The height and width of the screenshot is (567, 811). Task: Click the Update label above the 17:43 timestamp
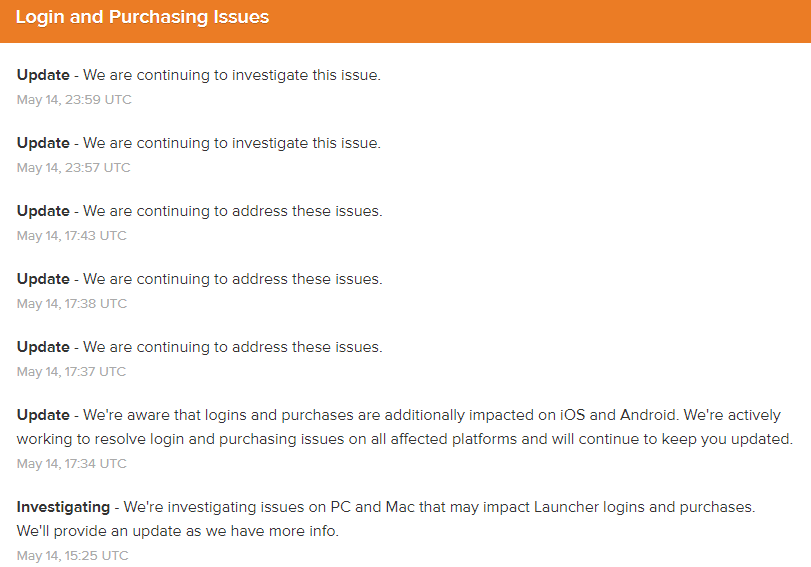(x=43, y=211)
